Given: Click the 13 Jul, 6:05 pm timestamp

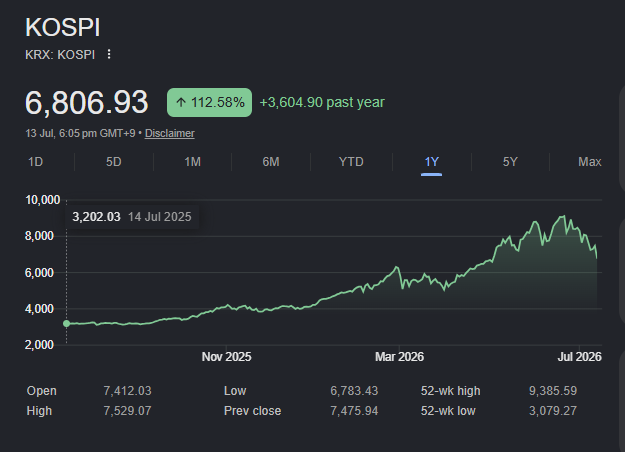Looking at the screenshot, I should tap(80, 133).
